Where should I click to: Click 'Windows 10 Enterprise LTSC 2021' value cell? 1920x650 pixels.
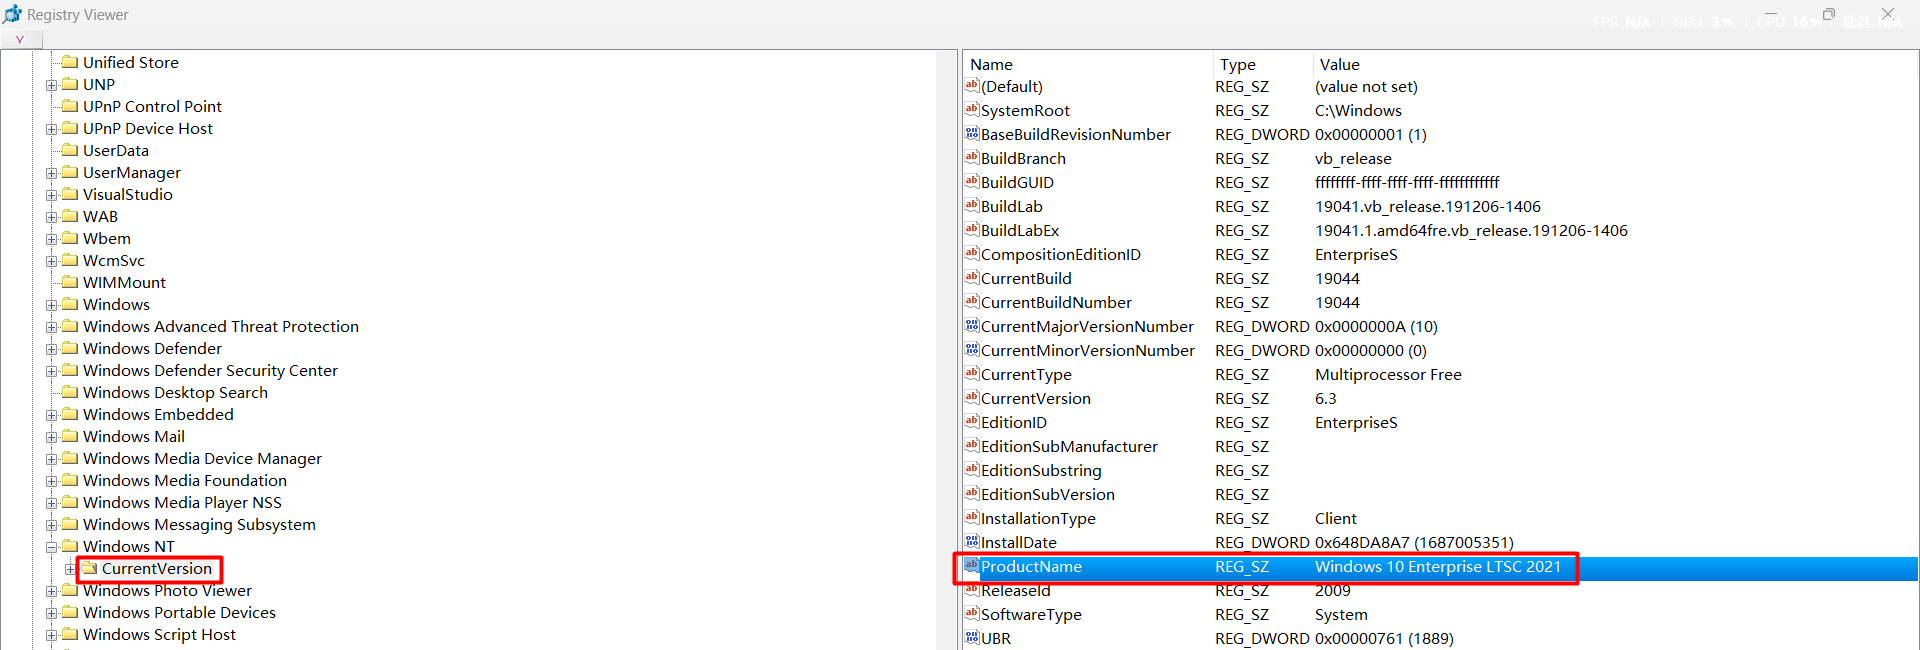[x=1438, y=566]
